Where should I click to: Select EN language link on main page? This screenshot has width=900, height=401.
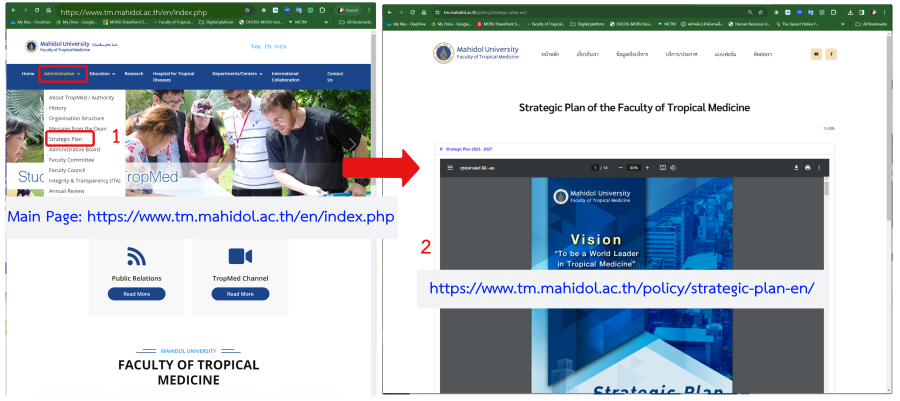pos(268,46)
